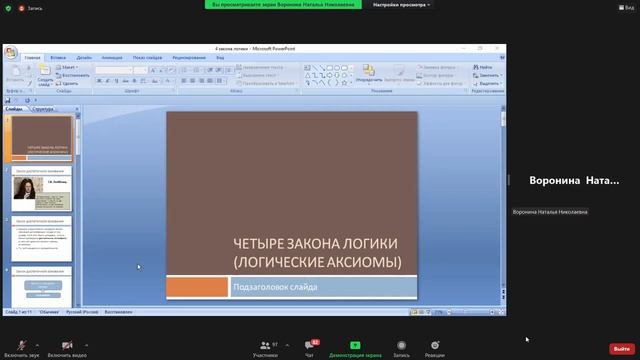This screenshot has width=640, height=360.
Task: Turn on video in Zoom toolbar
Action: (x=67, y=349)
